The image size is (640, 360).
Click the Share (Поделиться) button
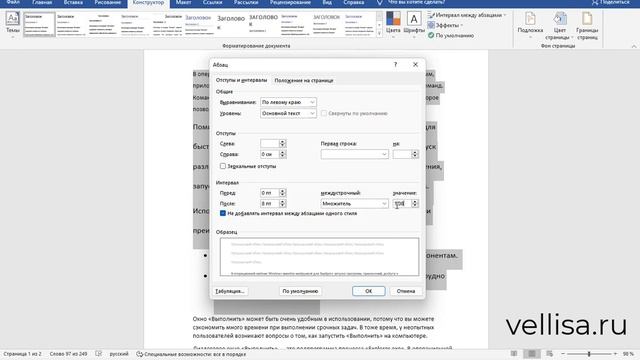611,2
